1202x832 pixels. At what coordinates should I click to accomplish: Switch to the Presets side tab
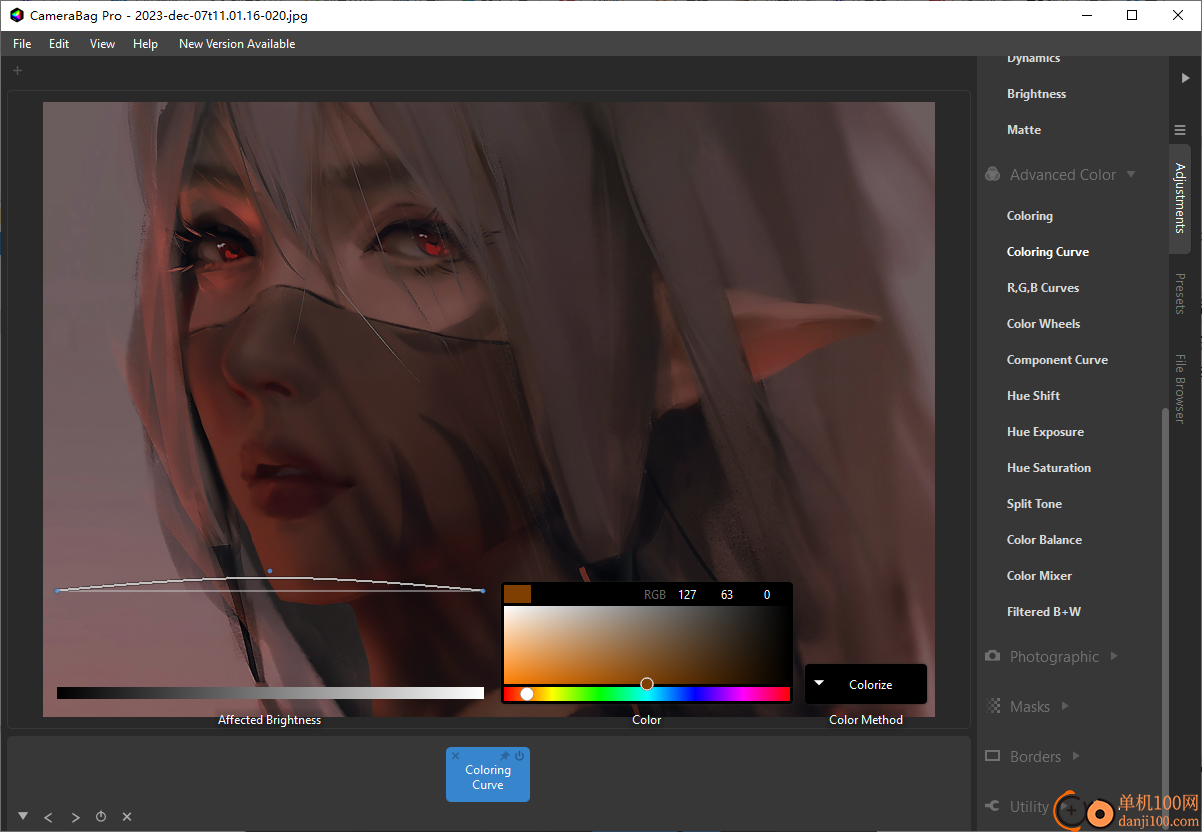(x=1180, y=294)
